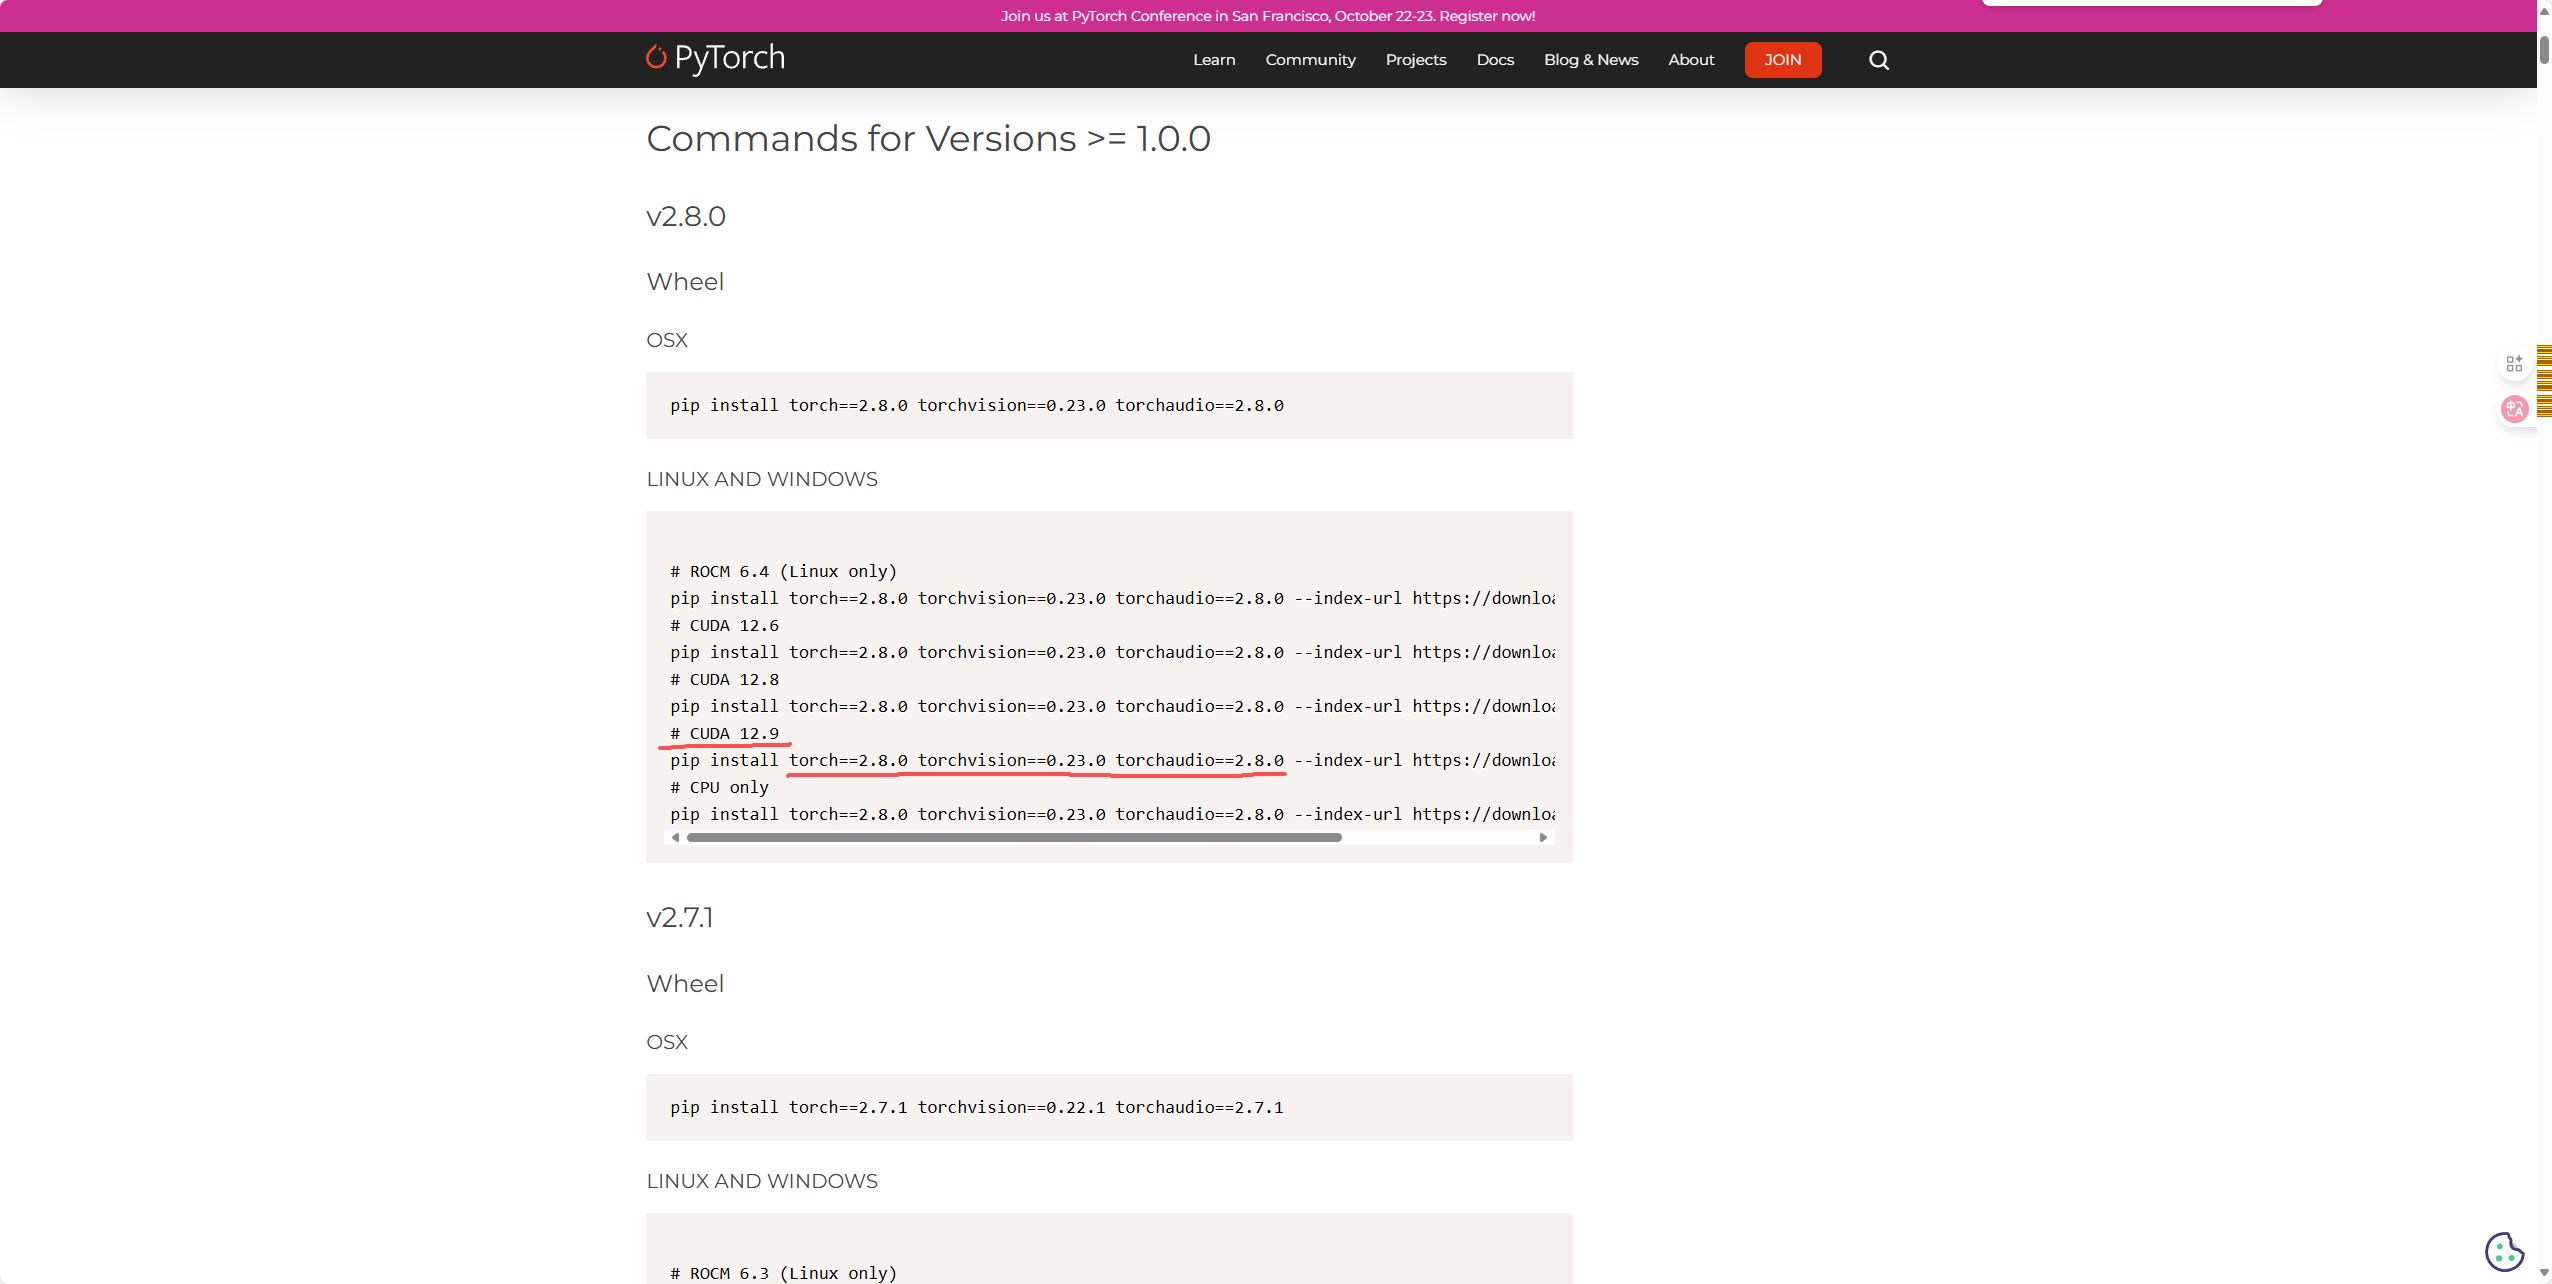Open the search magnifier icon

tap(1878, 60)
